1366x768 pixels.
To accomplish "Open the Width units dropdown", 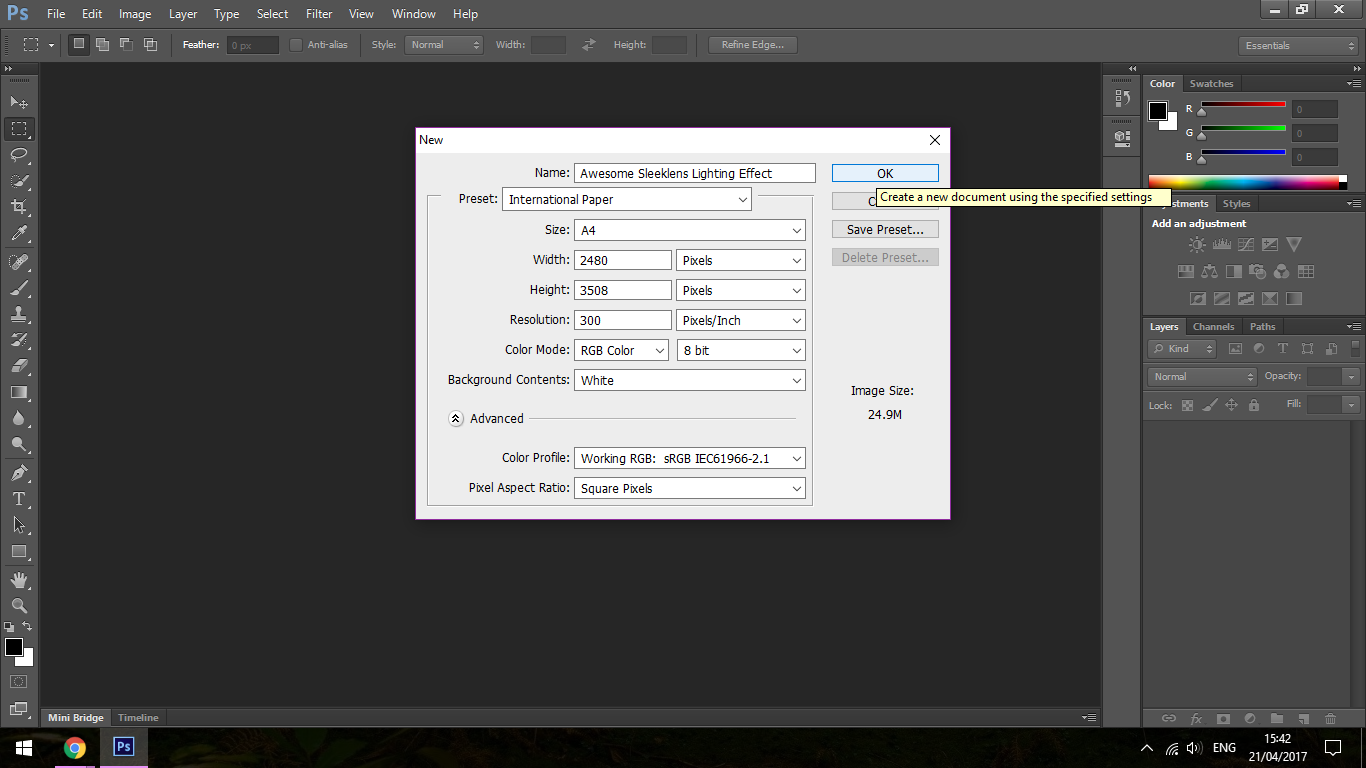I will [741, 260].
